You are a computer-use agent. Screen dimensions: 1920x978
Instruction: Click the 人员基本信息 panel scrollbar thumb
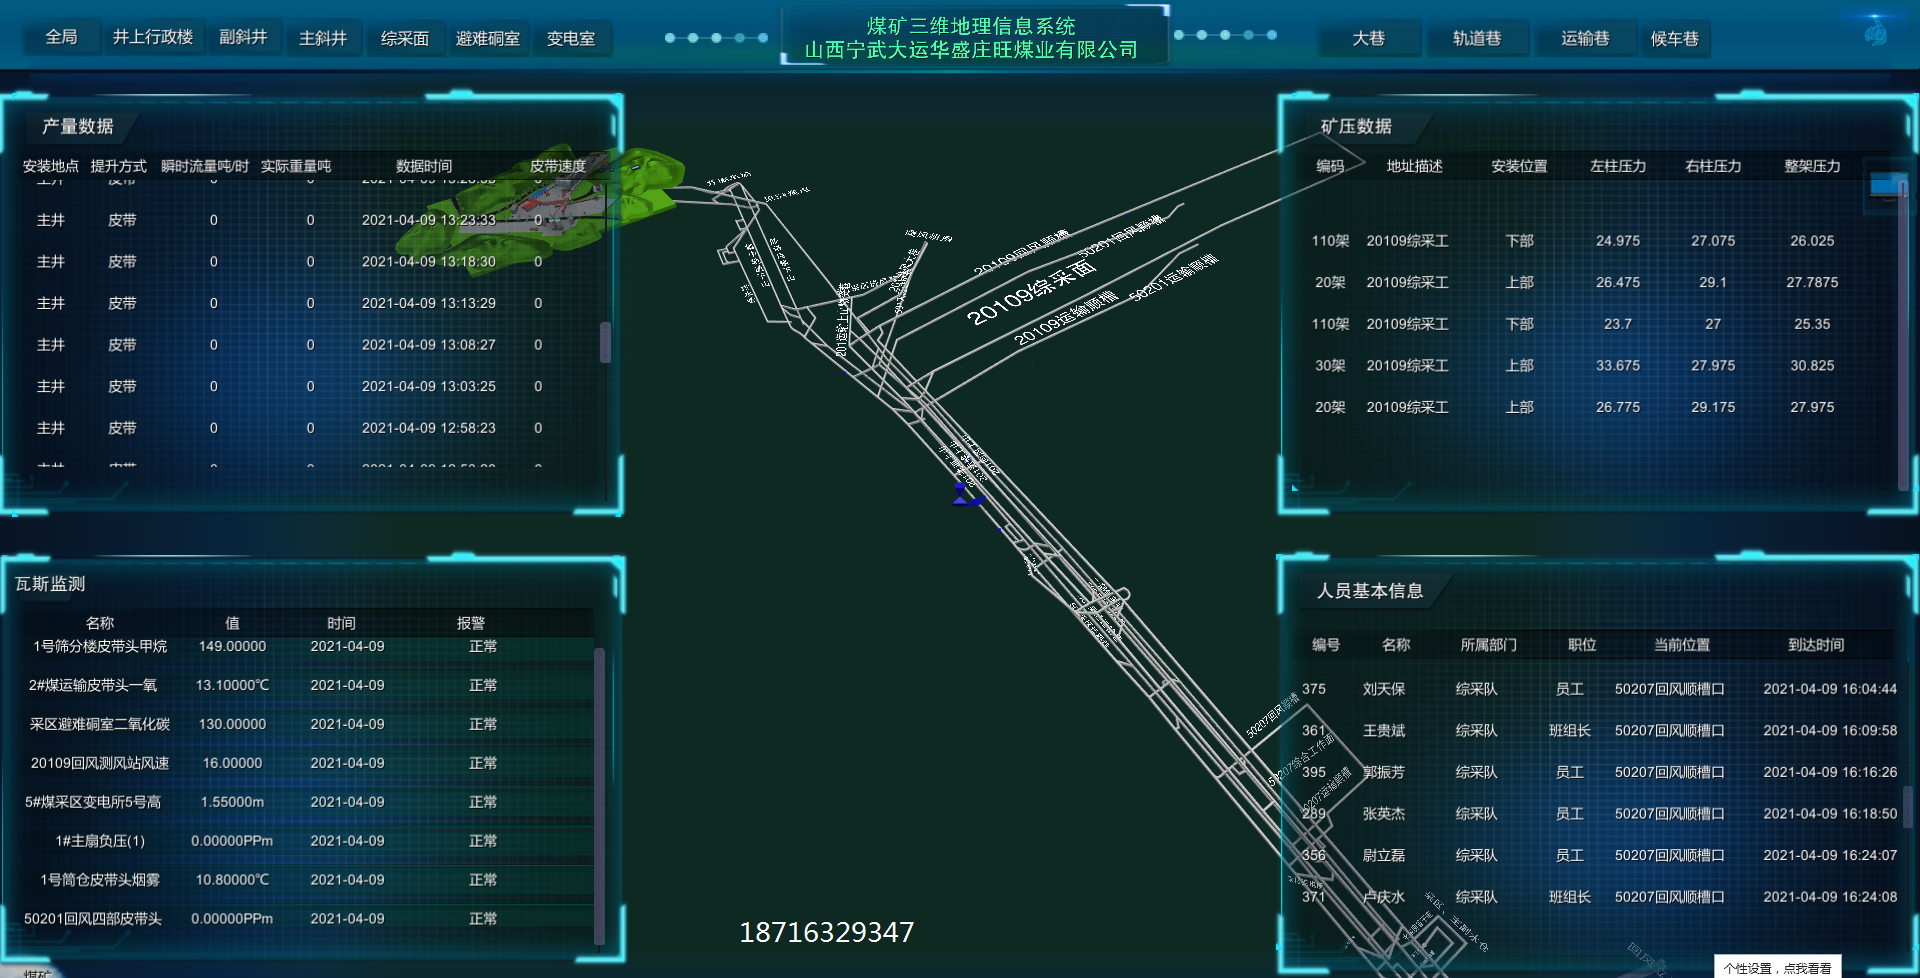(x=1907, y=806)
